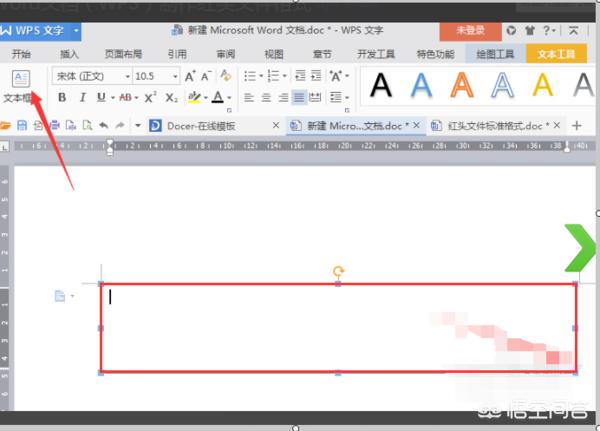600x431 pixels.
Task: Switch to the 页面布局 ribbon tab
Action: click(x=123, y=54)
